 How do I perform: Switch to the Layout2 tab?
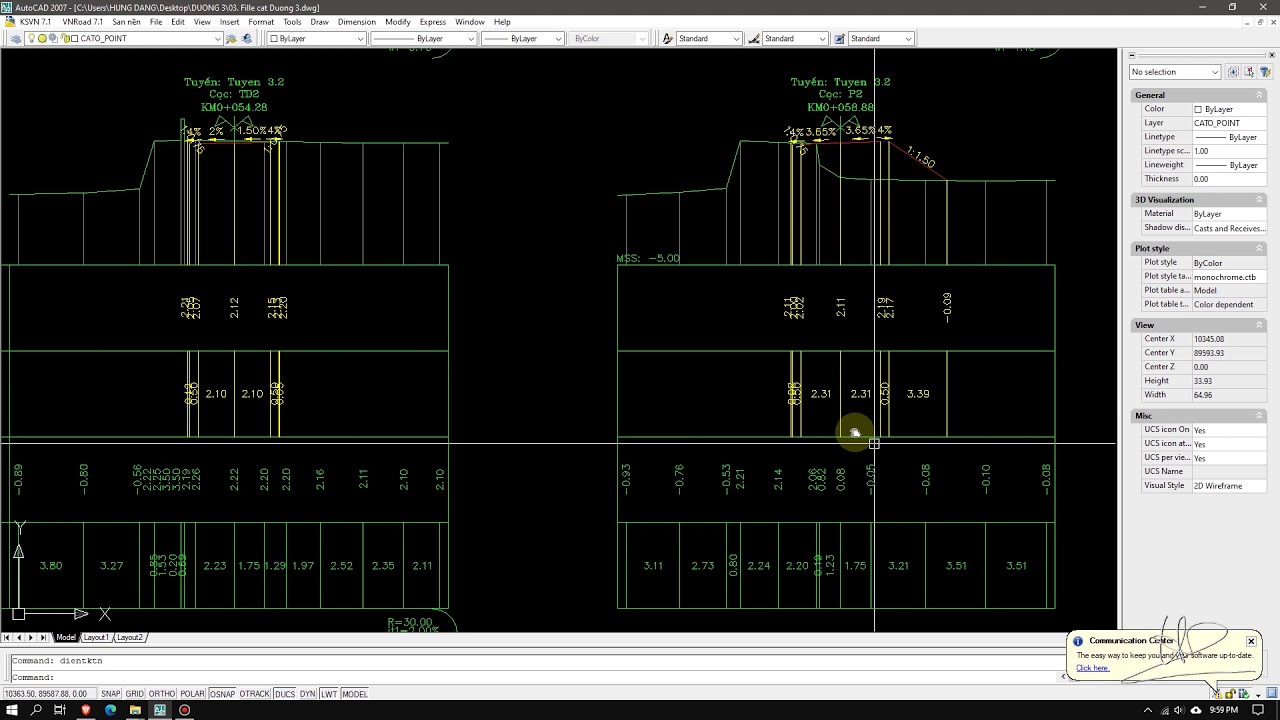(x=130, y=637)
